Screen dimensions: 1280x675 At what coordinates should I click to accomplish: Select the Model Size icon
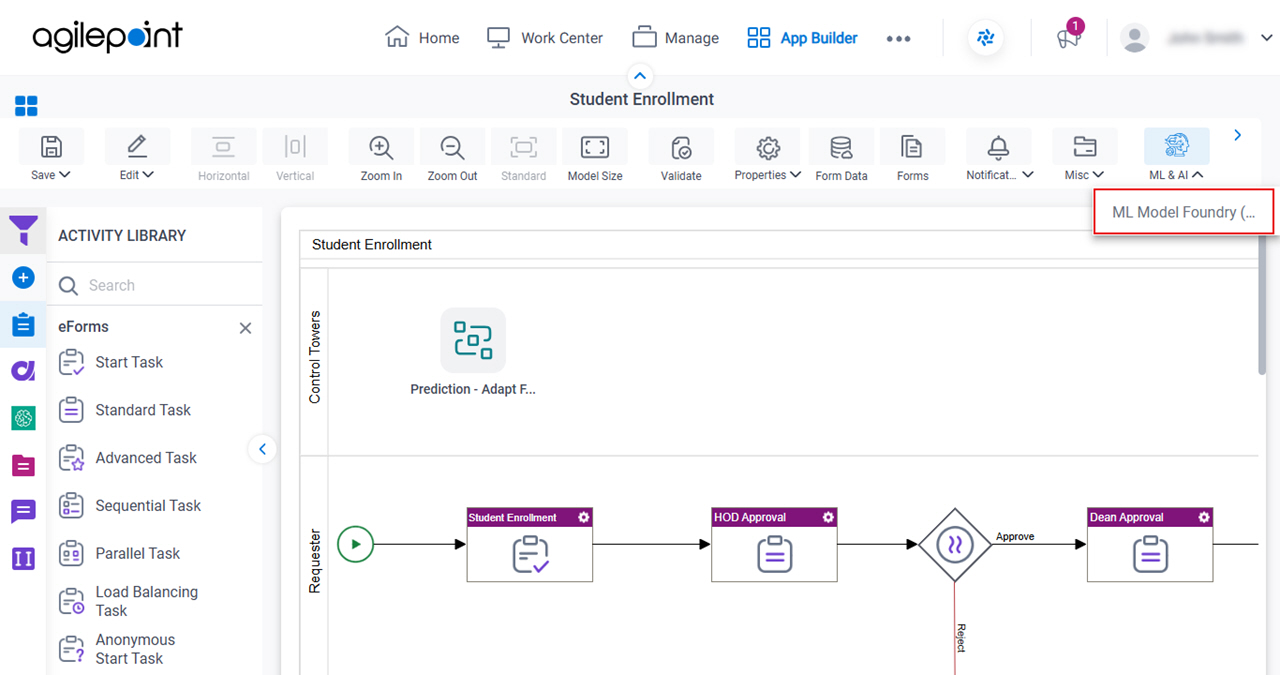595,147
